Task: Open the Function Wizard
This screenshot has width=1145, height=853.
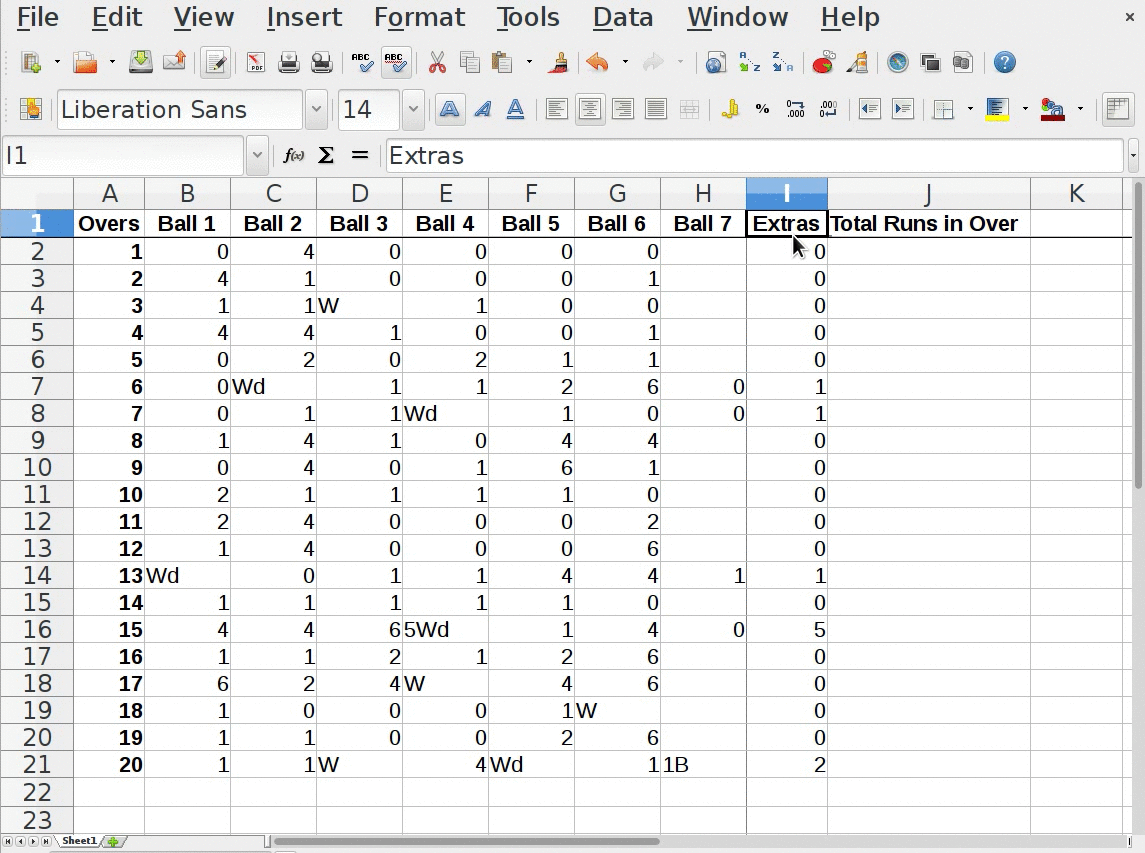Action: click(293, 156)
